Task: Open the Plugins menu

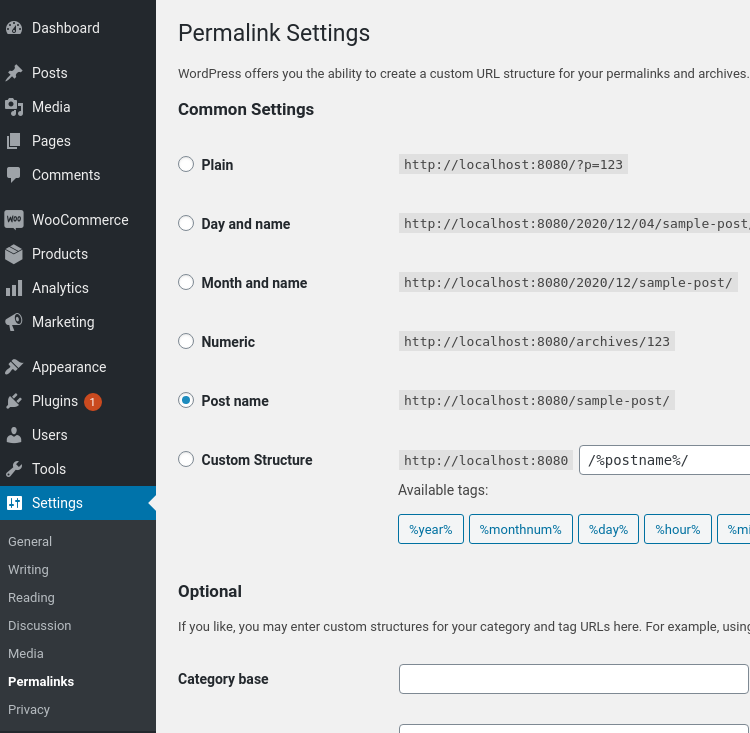Action: (x=78, y=401)
